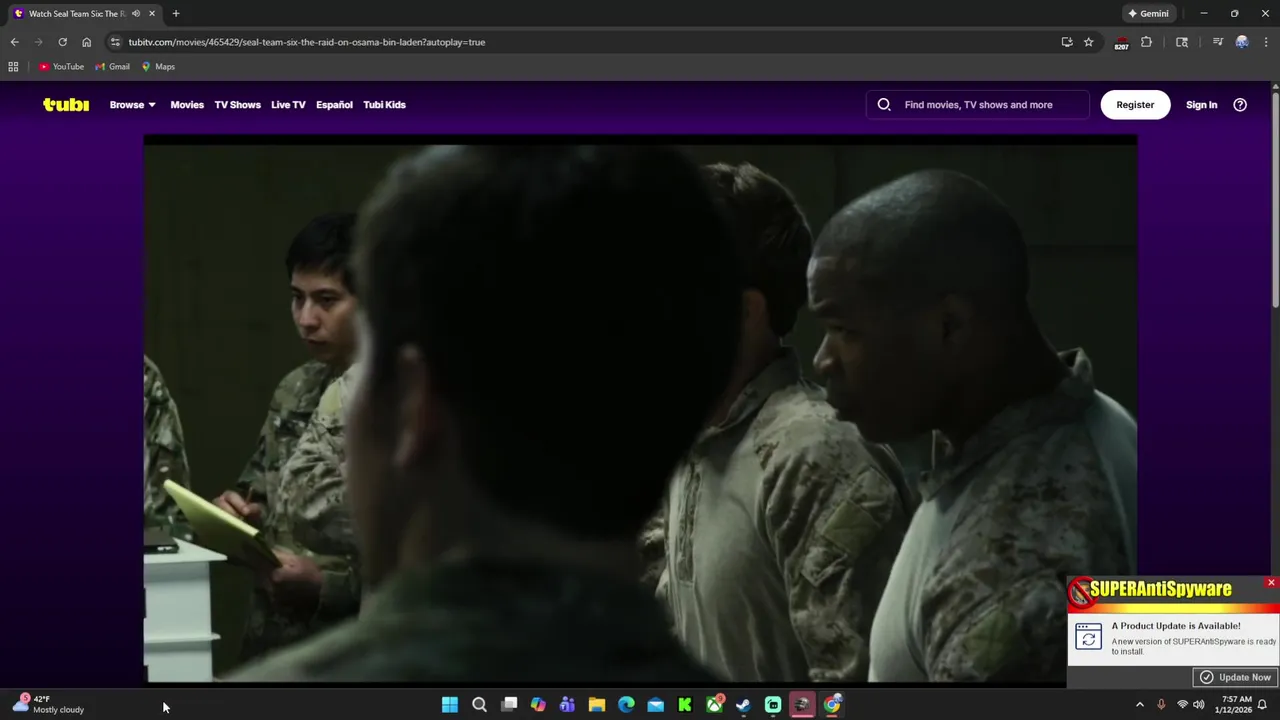
Task: Open the Chrome profile avatar
Action: [x=1242, y=42]
